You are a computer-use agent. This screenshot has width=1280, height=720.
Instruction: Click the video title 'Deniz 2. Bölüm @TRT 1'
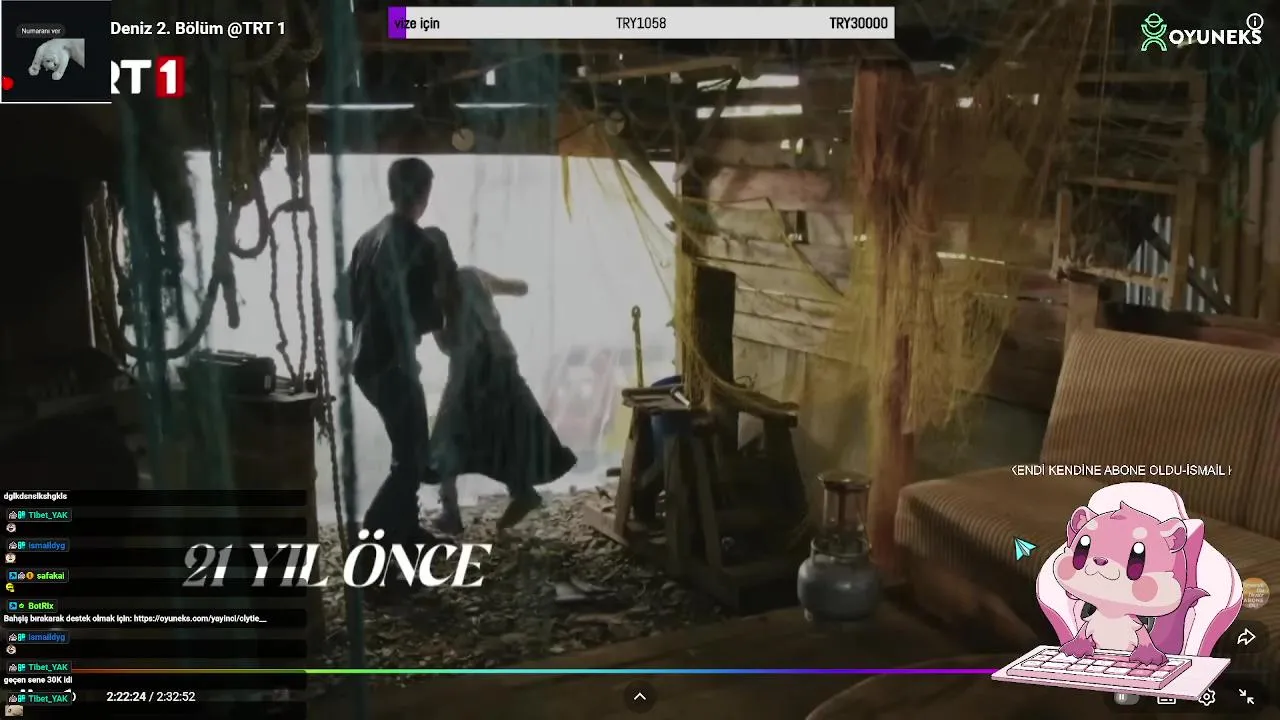click(x=198, y=28)
